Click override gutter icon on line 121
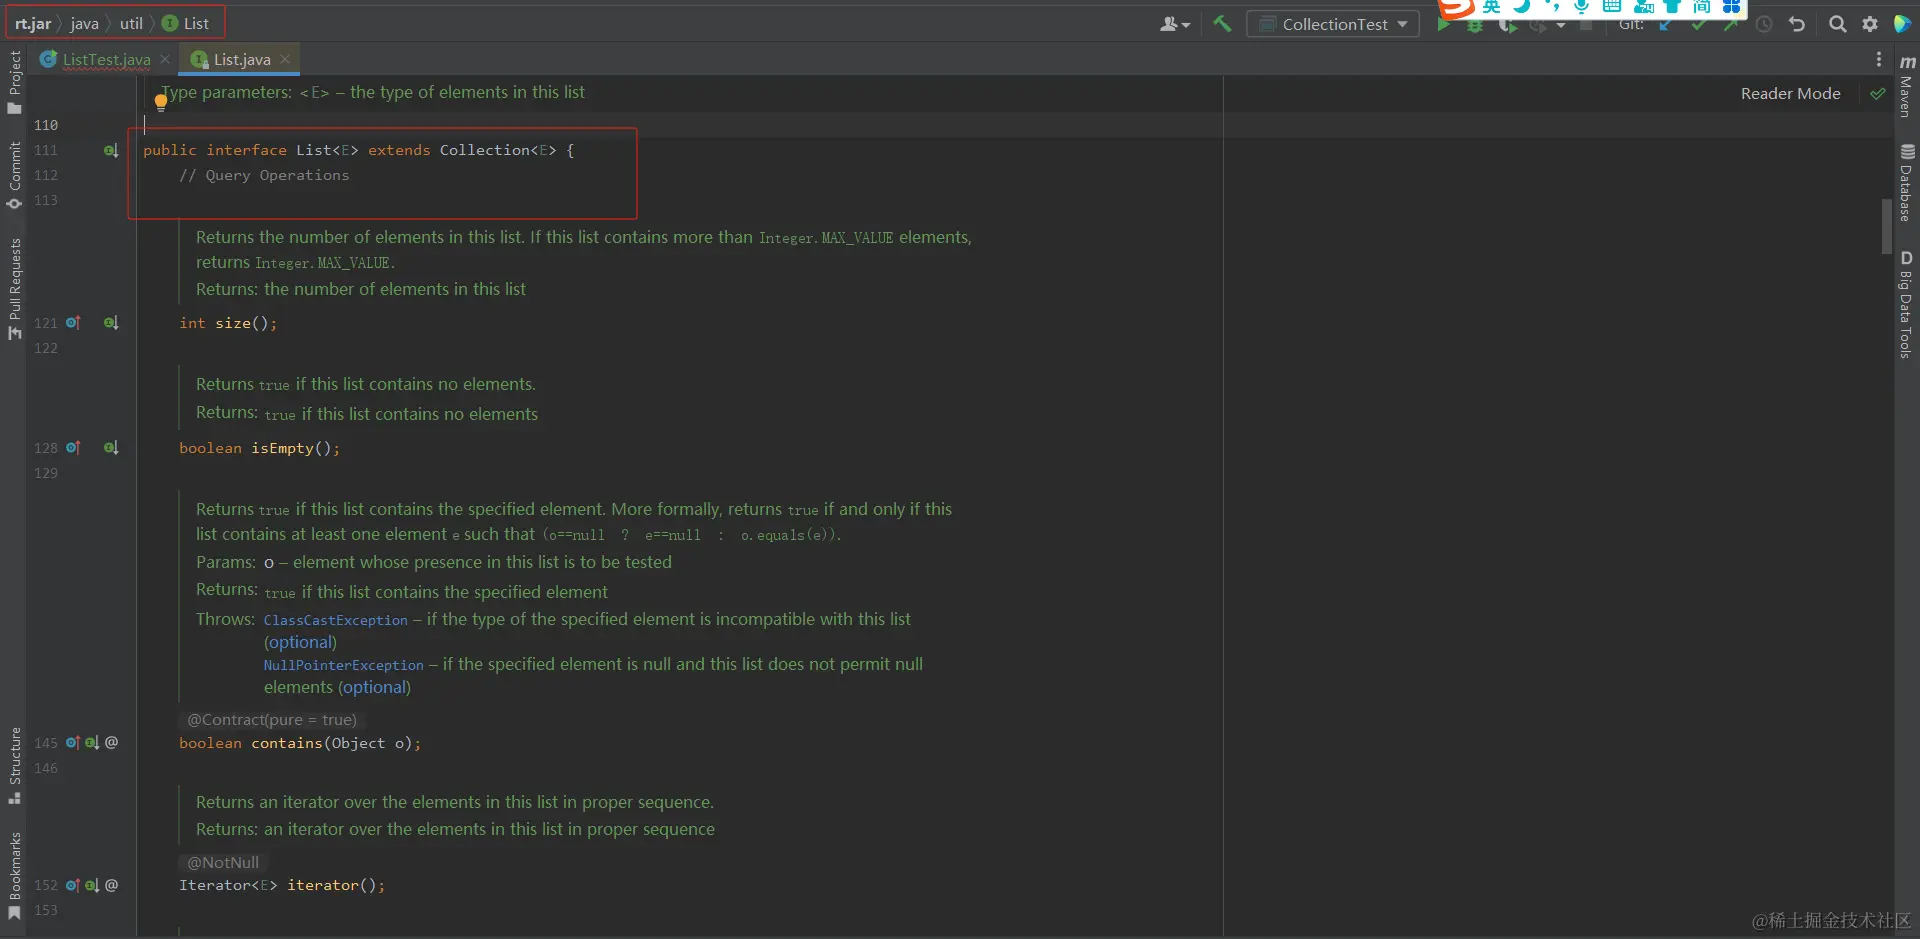The height and width of the screenshot is (939, 1920). point(73,323)
